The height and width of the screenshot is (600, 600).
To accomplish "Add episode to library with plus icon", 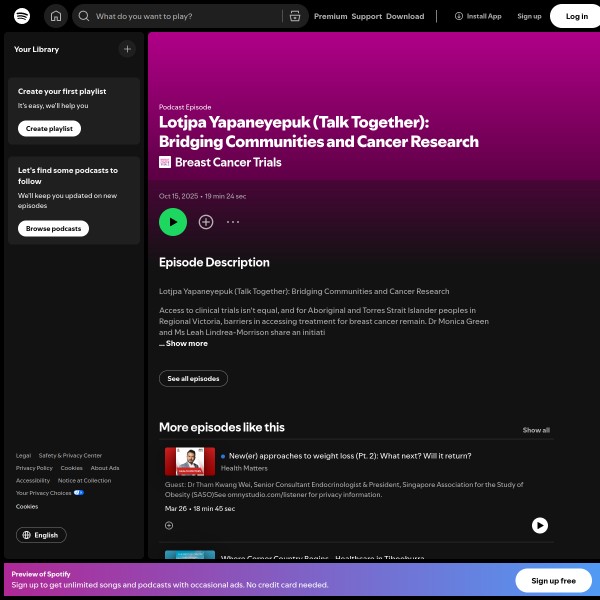I will coord(206,222).
